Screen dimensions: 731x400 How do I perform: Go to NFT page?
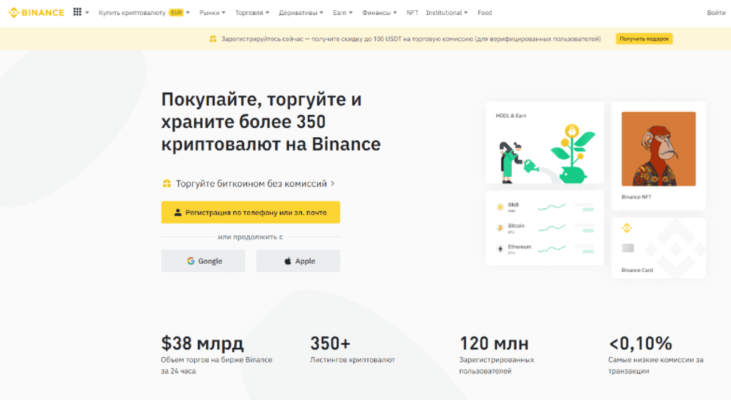coord(412,13)
